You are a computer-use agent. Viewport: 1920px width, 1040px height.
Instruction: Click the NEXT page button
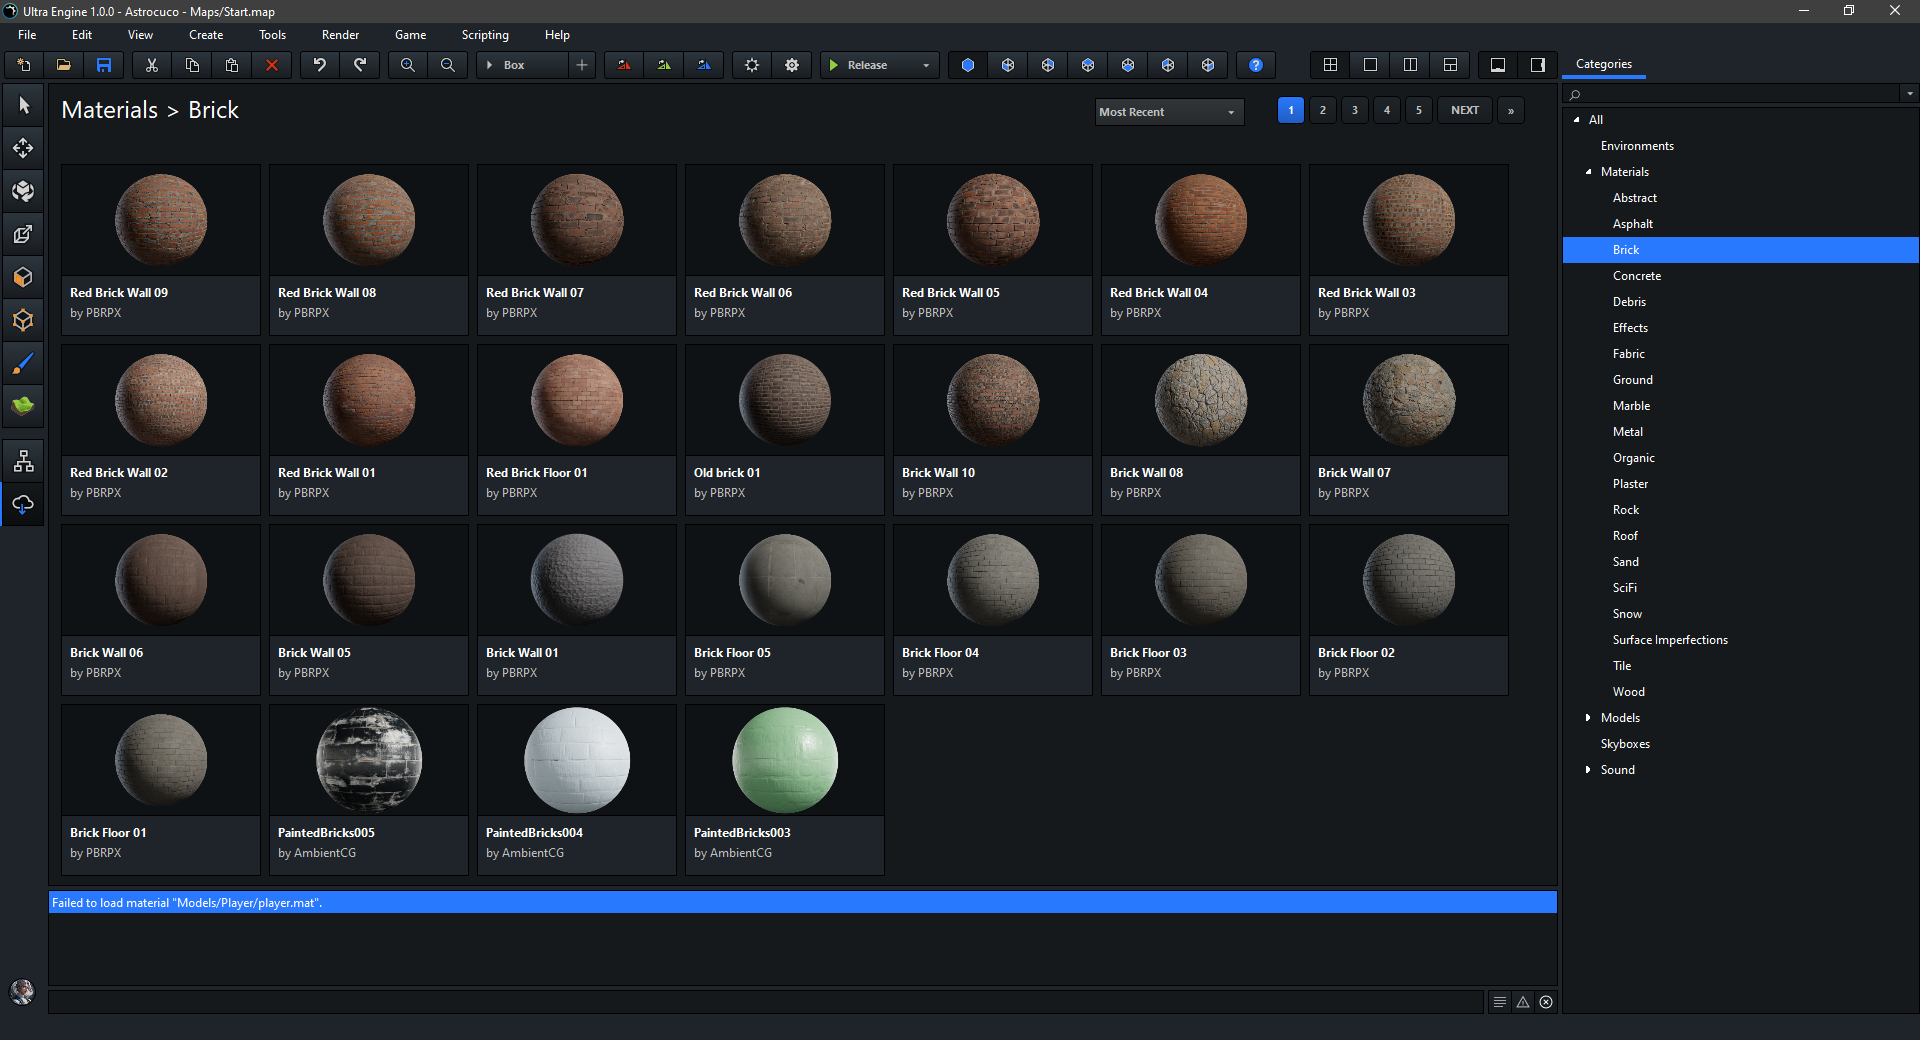1464,111
